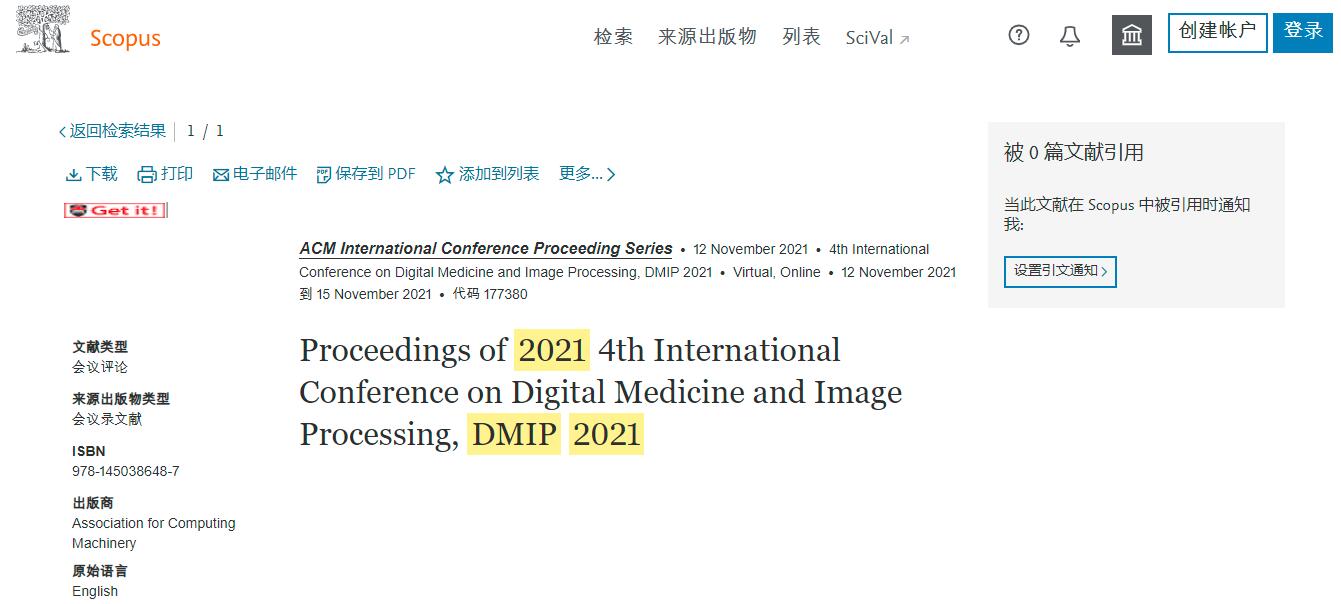Click the 登录 button
1341x604 pixels.
click(1303, 33)
